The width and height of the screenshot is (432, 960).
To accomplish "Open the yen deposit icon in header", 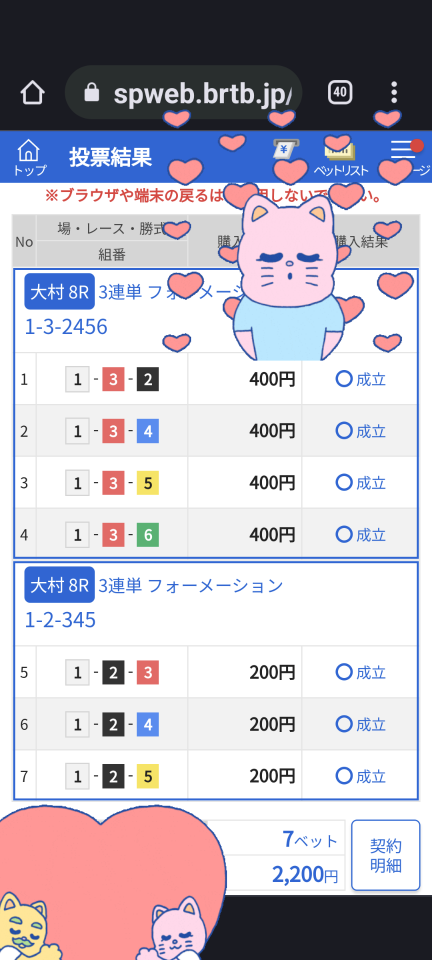I will [x=285, y=149].
